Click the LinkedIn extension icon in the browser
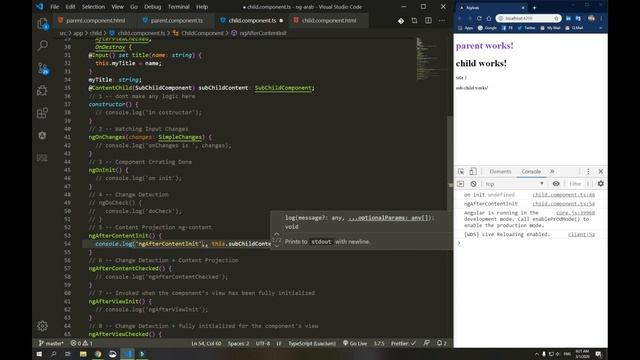This screenshot has width=640, height=360. [568, 18]
